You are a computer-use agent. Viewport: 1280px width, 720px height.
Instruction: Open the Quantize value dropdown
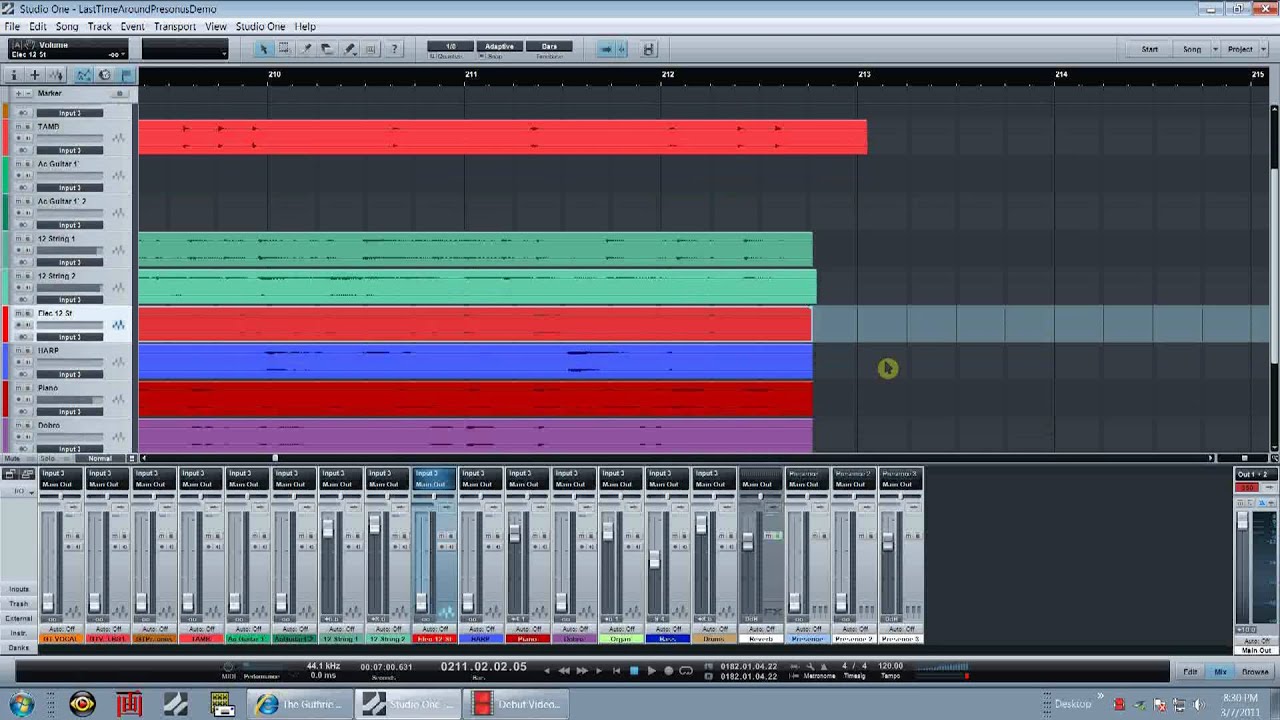[x=451, y=46]
